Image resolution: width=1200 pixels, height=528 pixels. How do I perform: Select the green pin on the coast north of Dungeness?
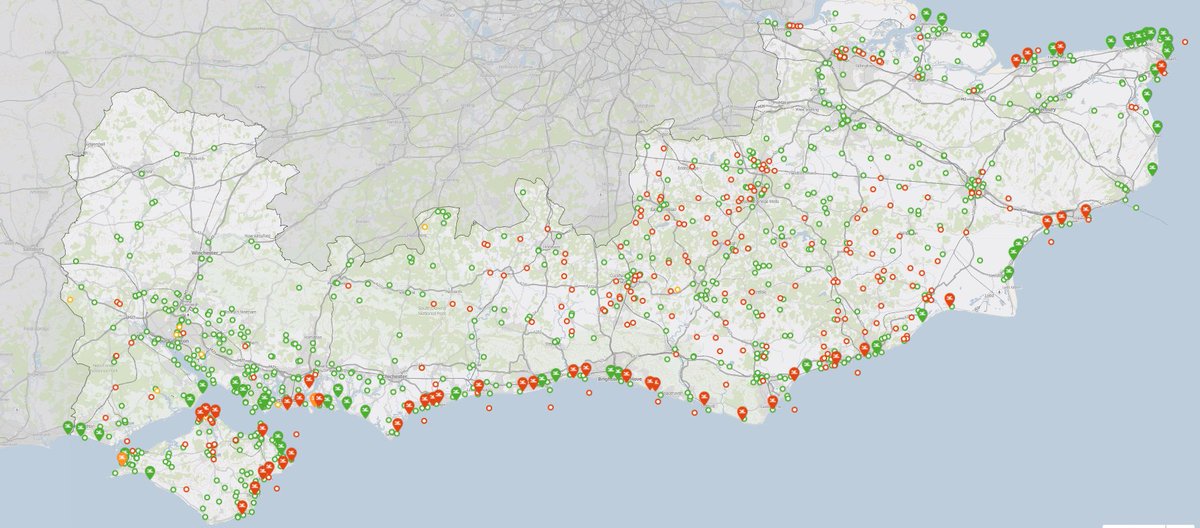[1008, 272]
